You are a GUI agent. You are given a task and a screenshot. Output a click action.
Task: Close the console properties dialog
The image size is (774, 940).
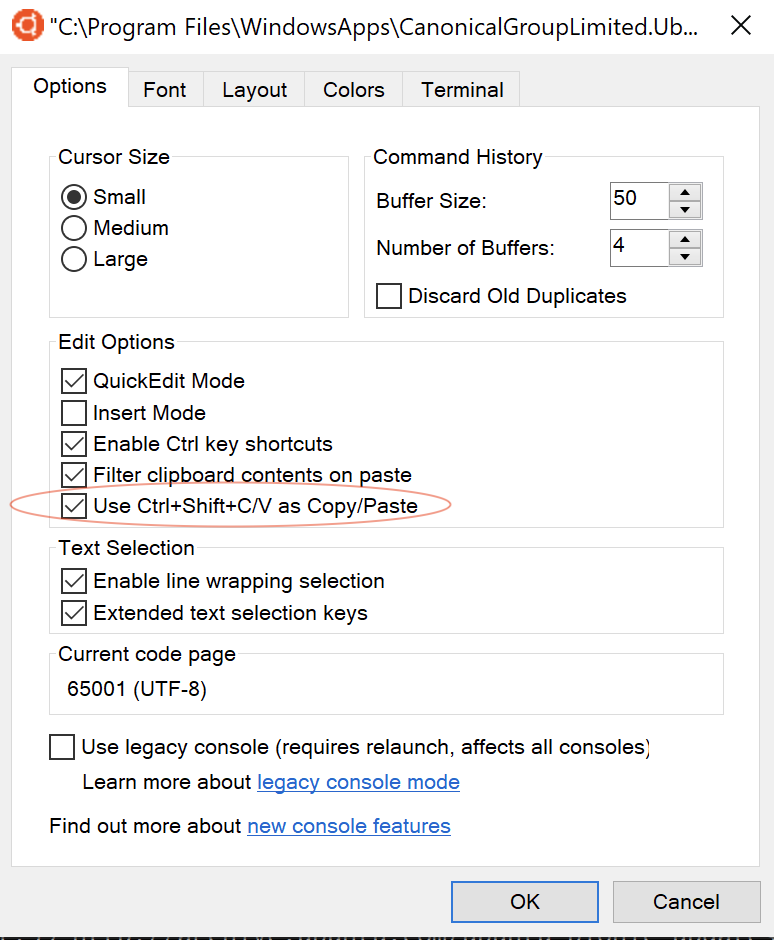tap(741, 25)
